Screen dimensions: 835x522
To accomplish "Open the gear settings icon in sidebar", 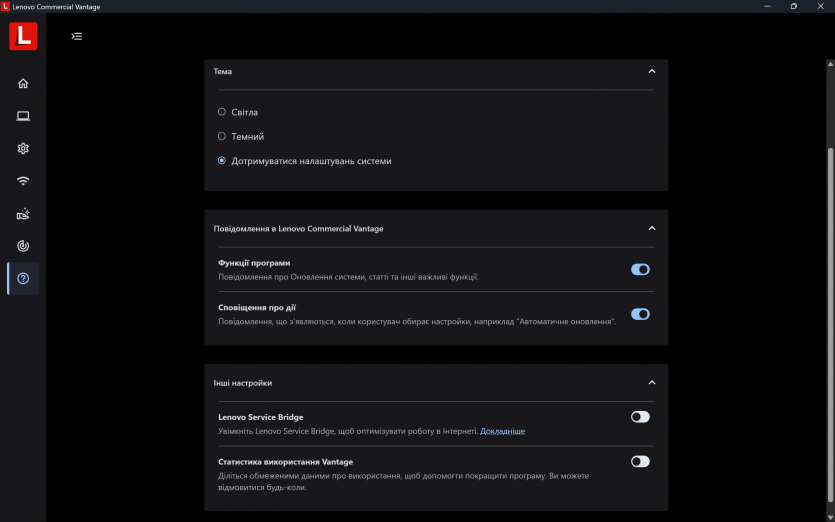I will point(23,148).
